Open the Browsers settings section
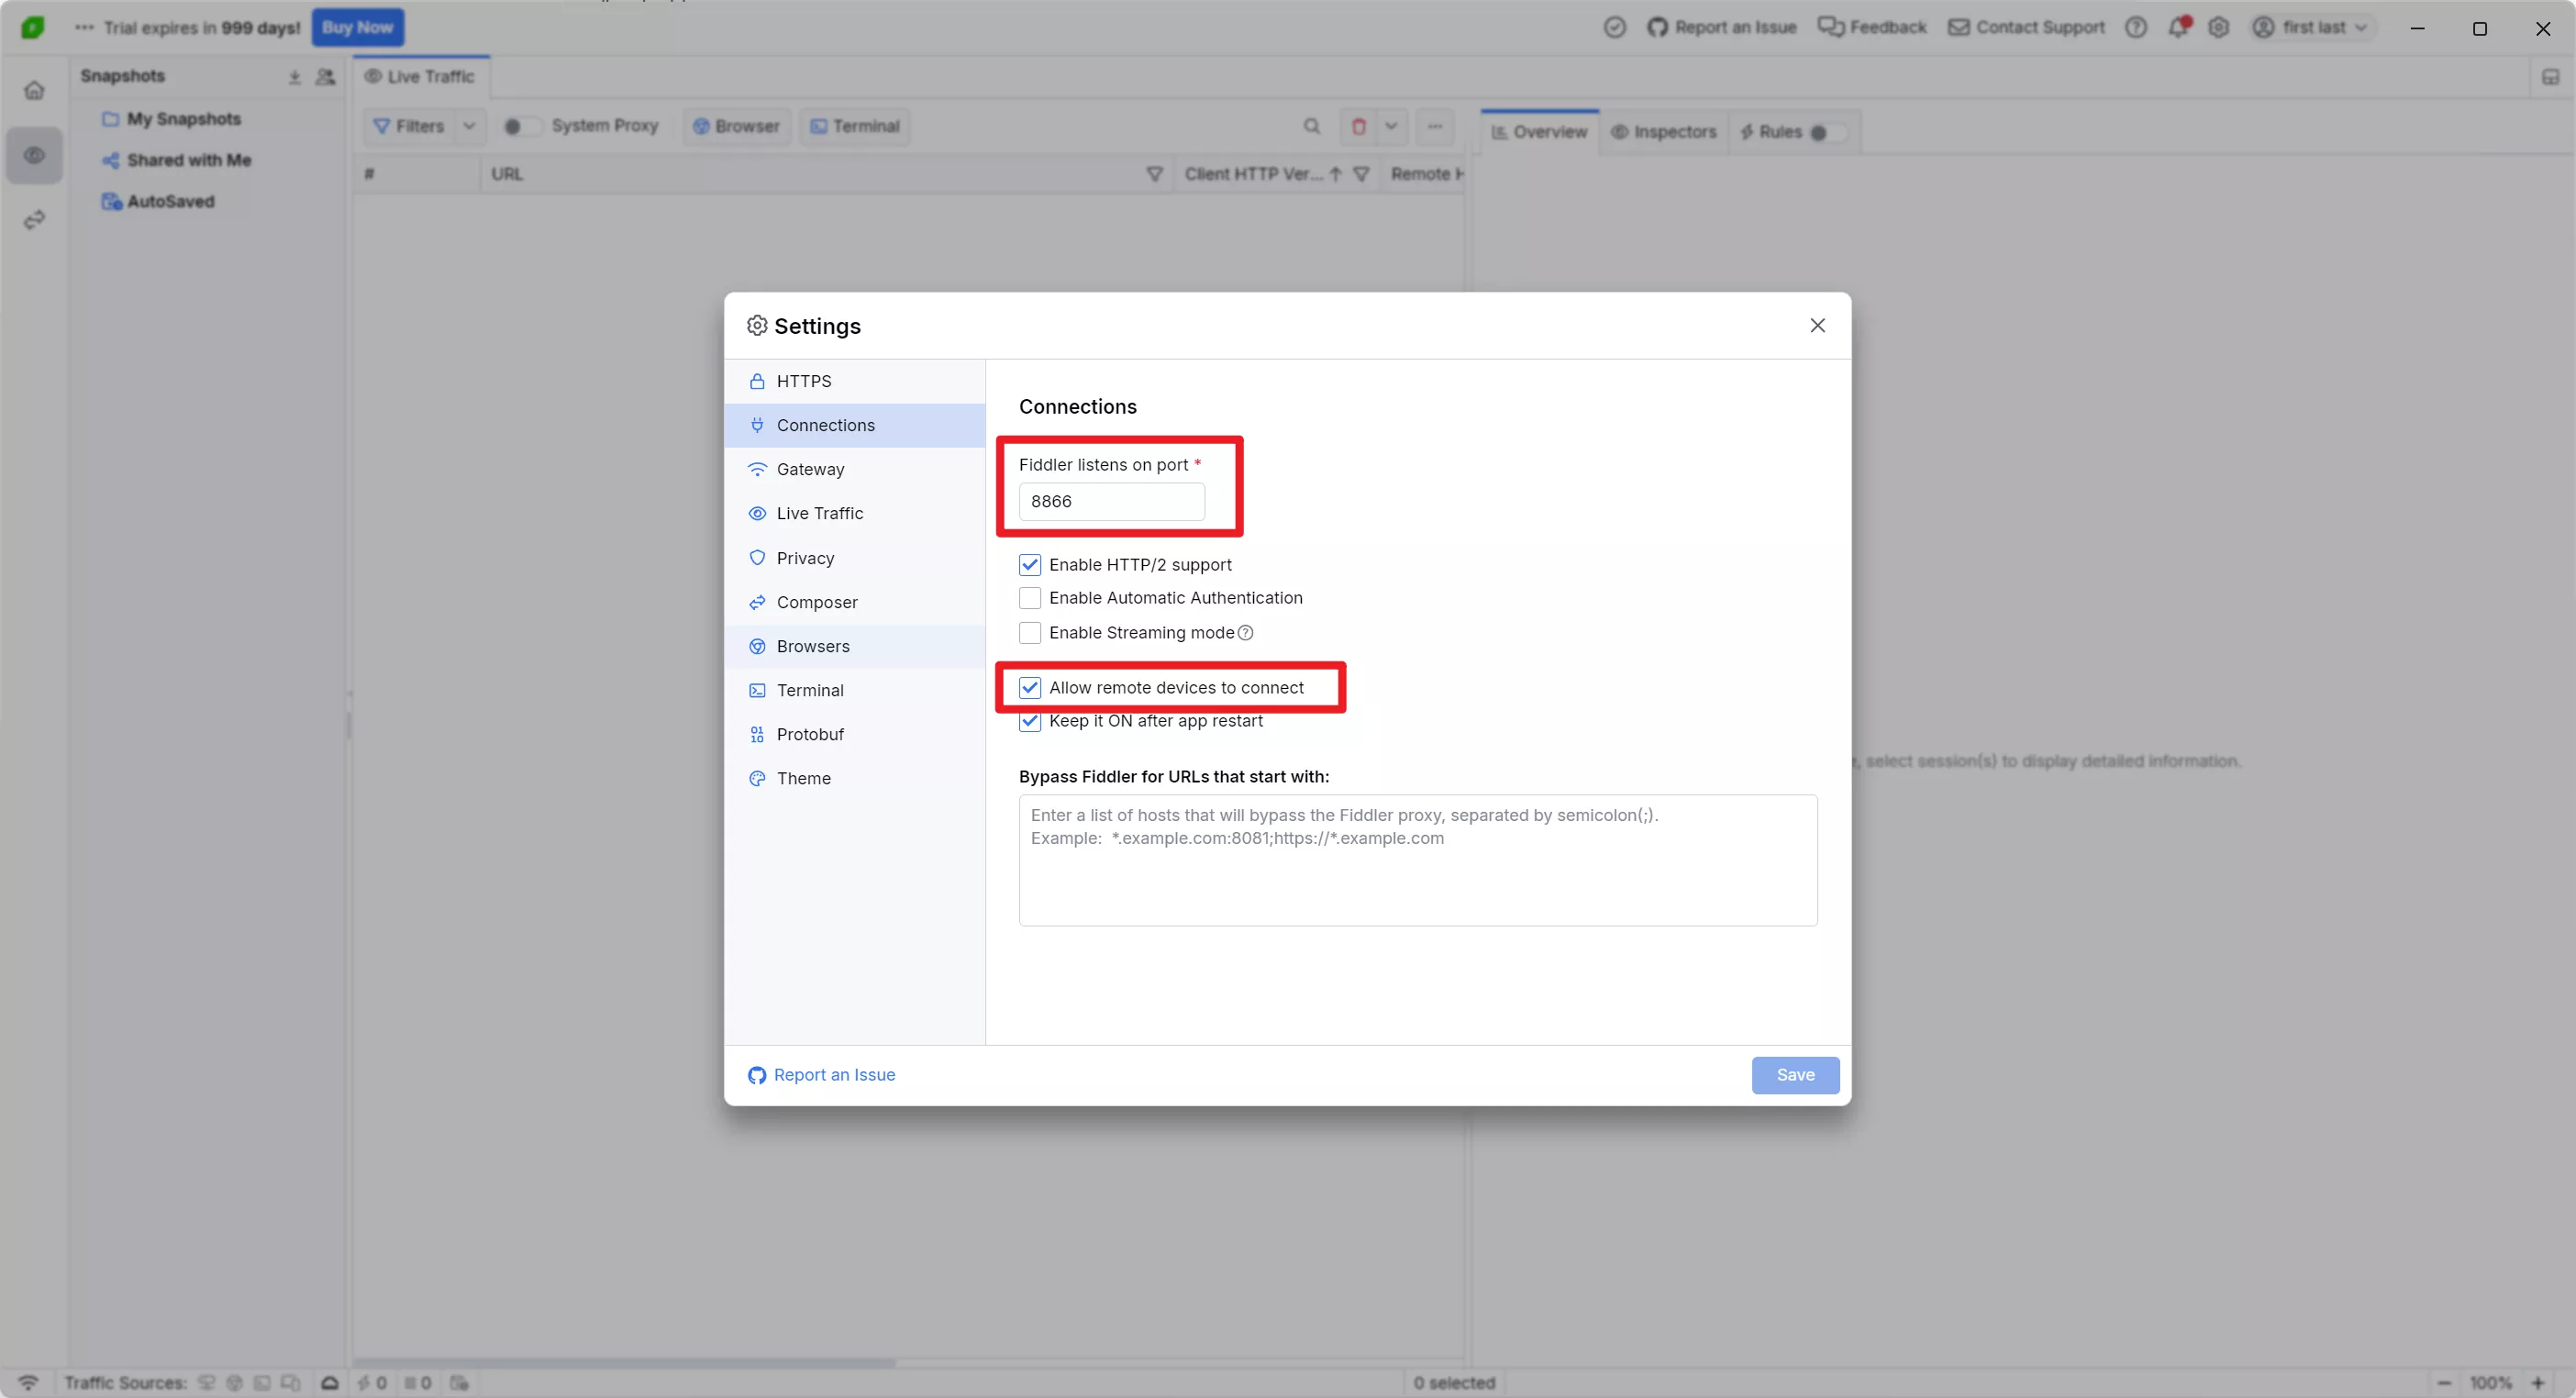The height and width of the screenshot is (1398, 2576). pos(855,646)
